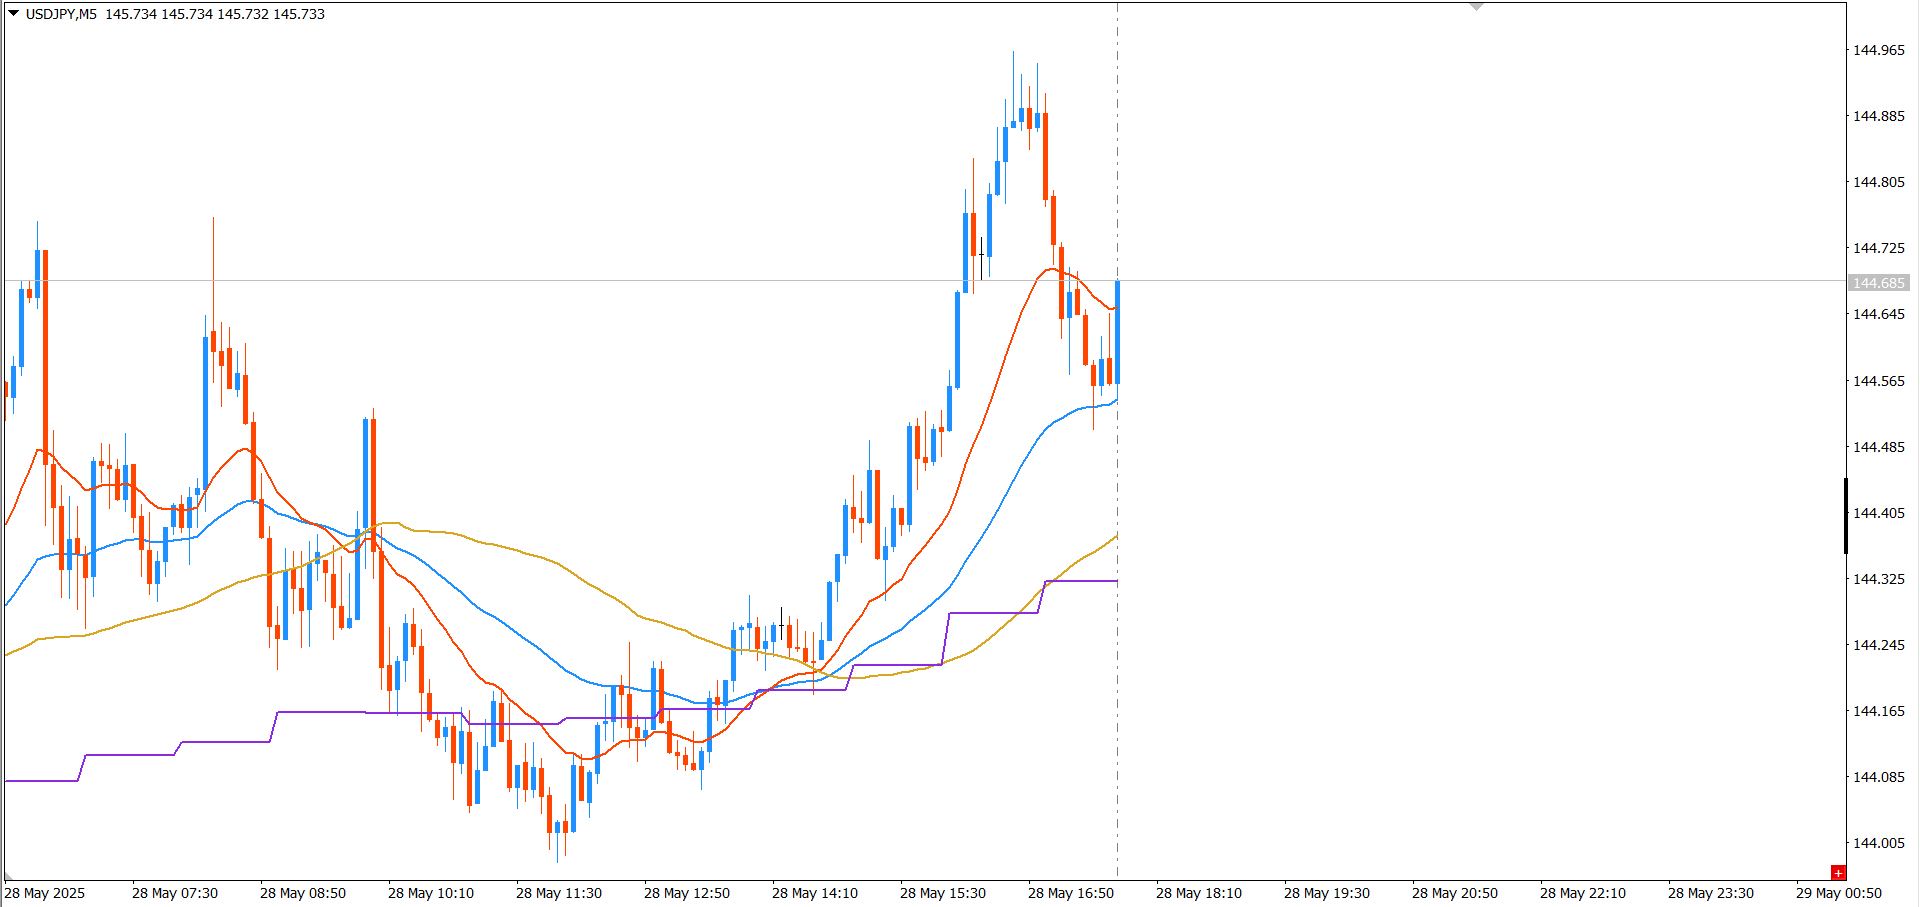Select the gray 144.685 price label
The image size is (1920, 907).
(1879, 283)
